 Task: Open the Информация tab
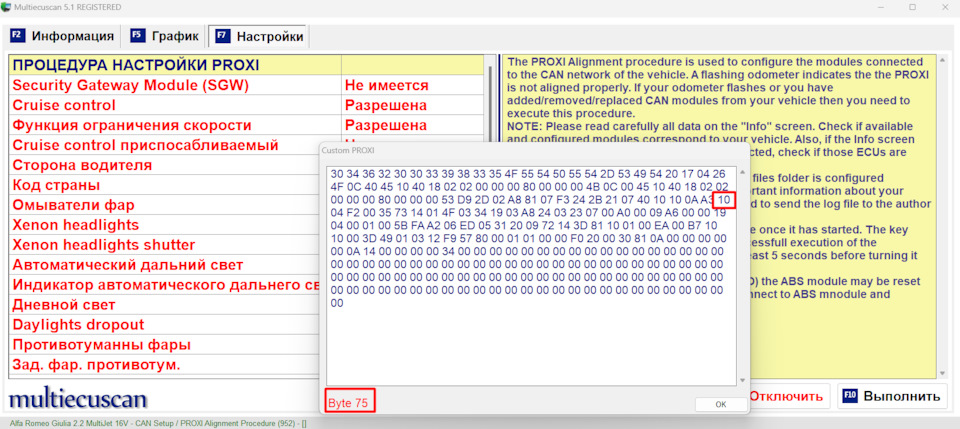pos(61,36)
